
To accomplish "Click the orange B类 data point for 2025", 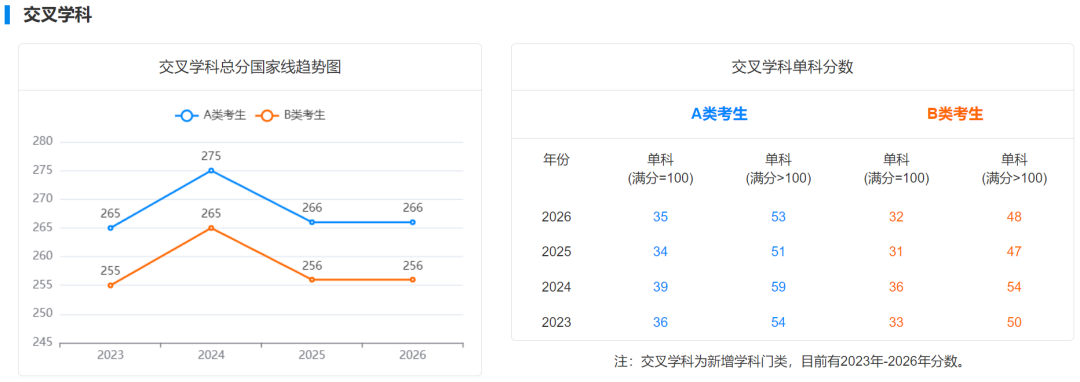I will [312, 279].
